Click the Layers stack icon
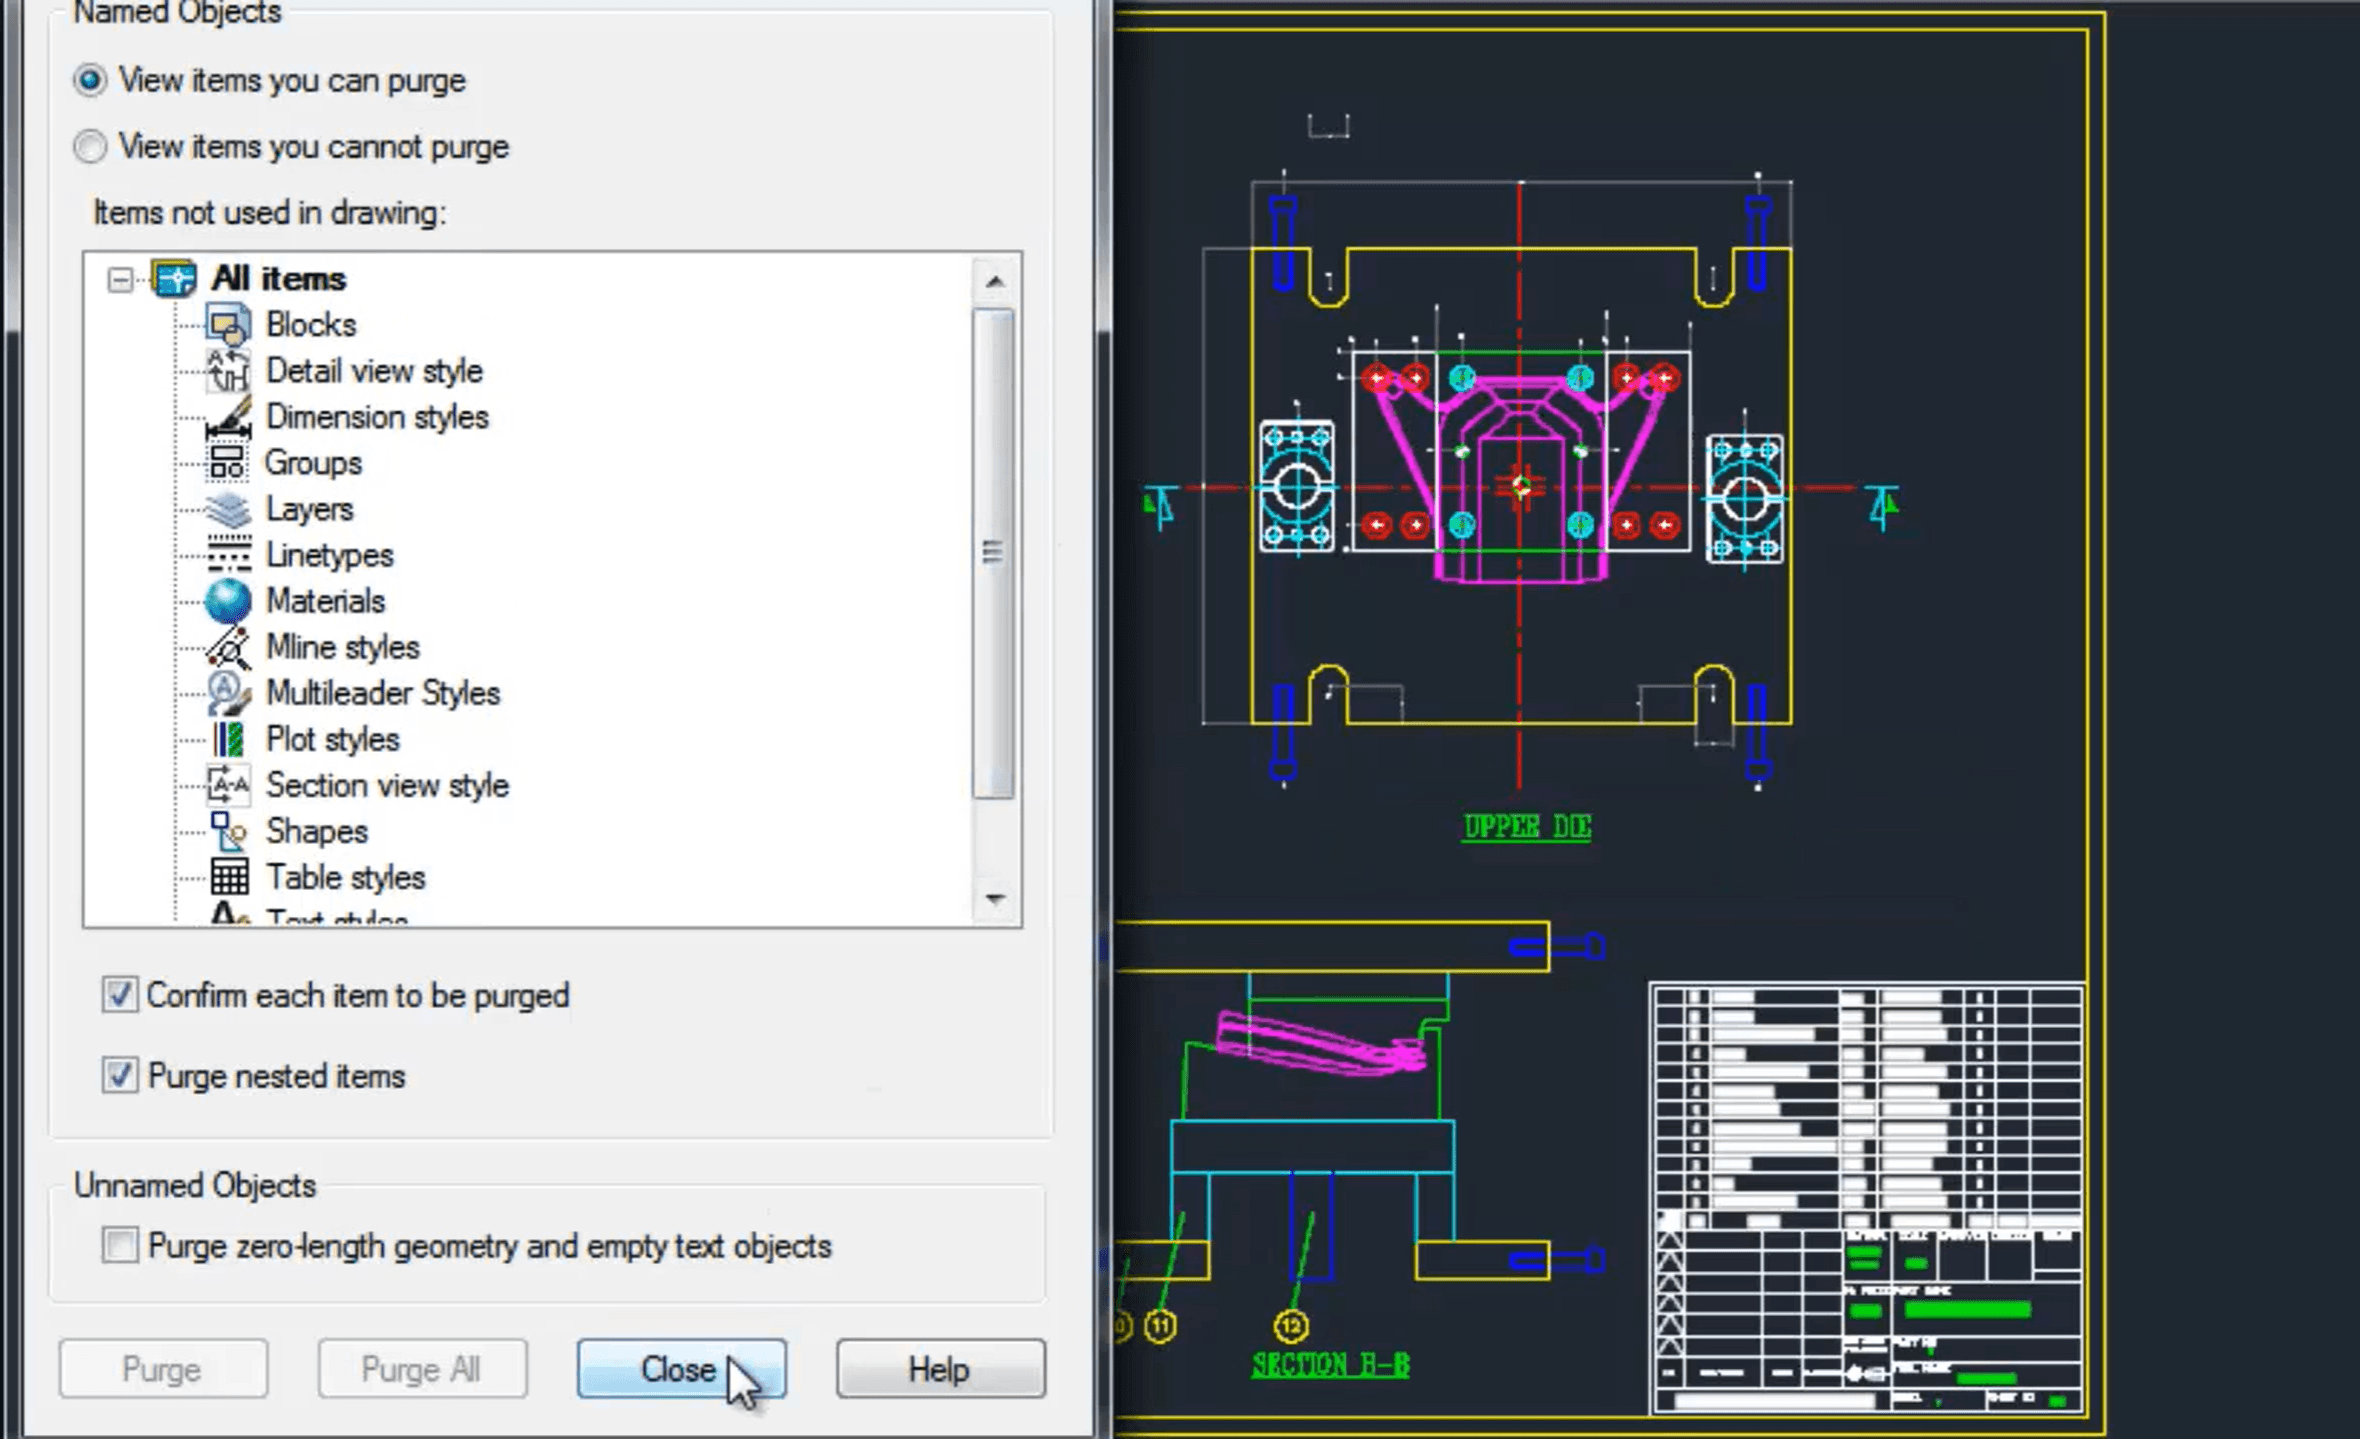 228,510
